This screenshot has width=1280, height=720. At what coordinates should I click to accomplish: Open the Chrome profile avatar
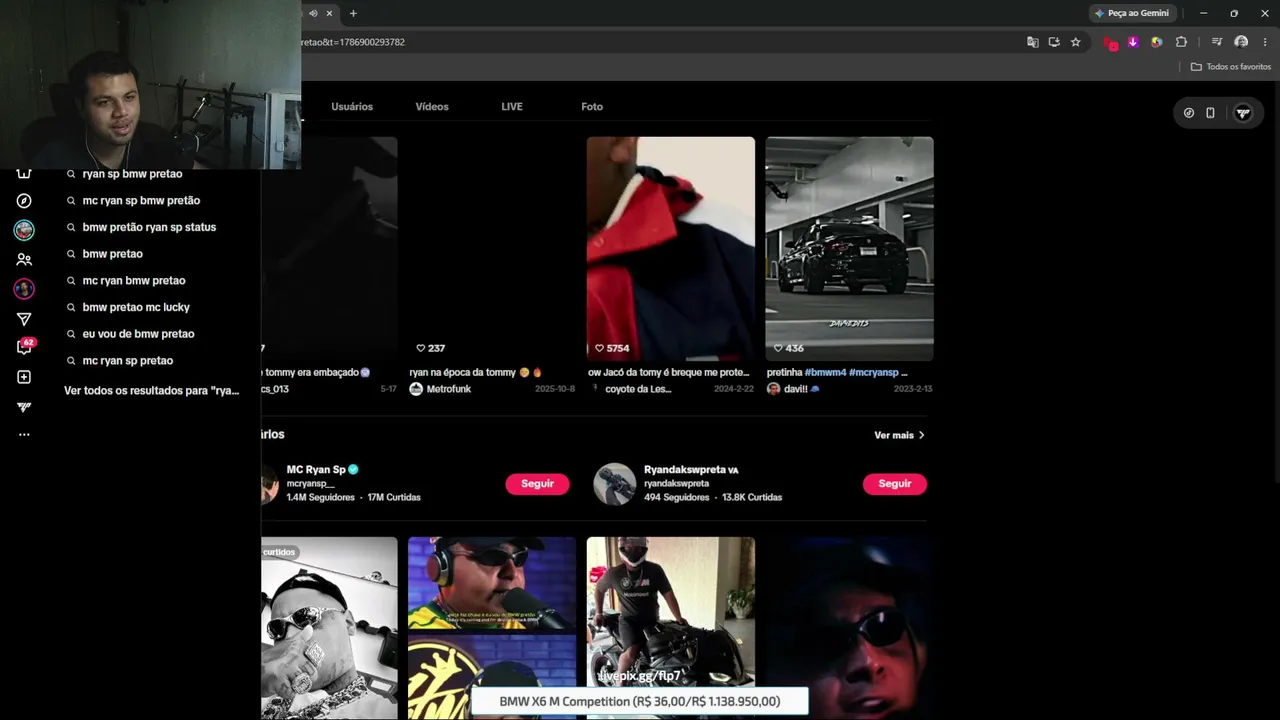point(1241,42)
